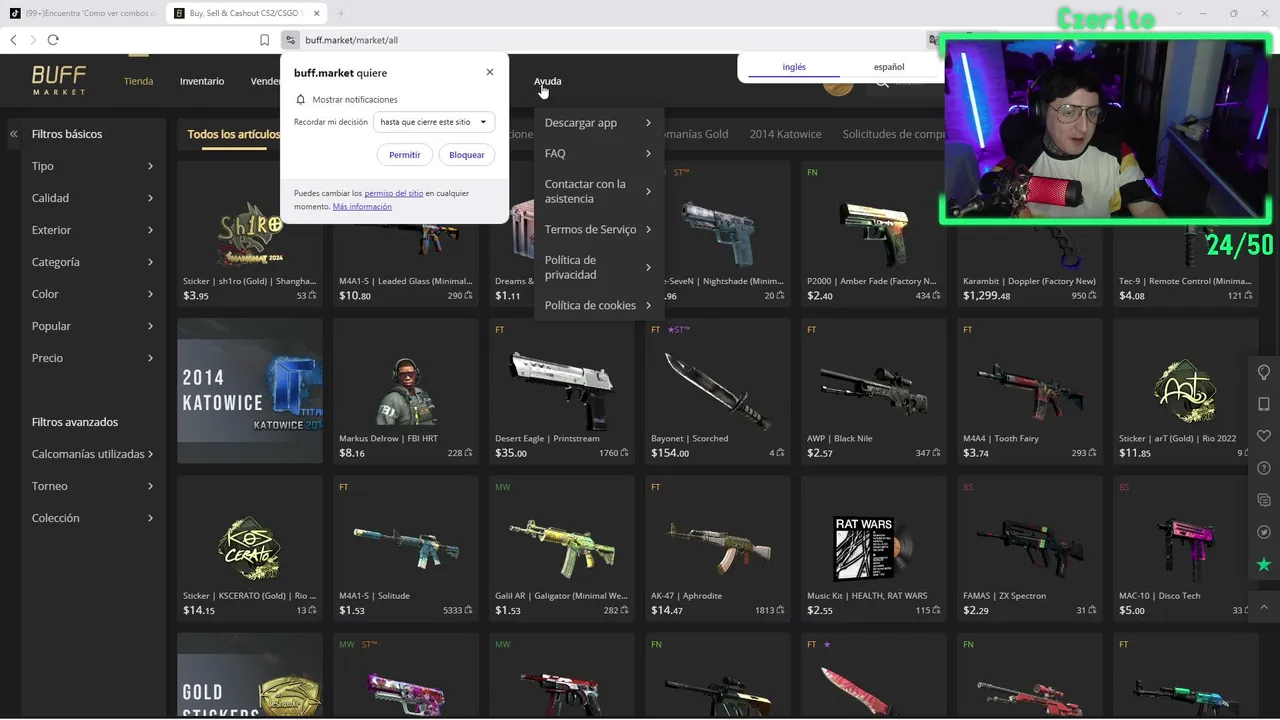Open the AK-47 Aphrodite listing
1280x720 pixels.
point(718,548)
